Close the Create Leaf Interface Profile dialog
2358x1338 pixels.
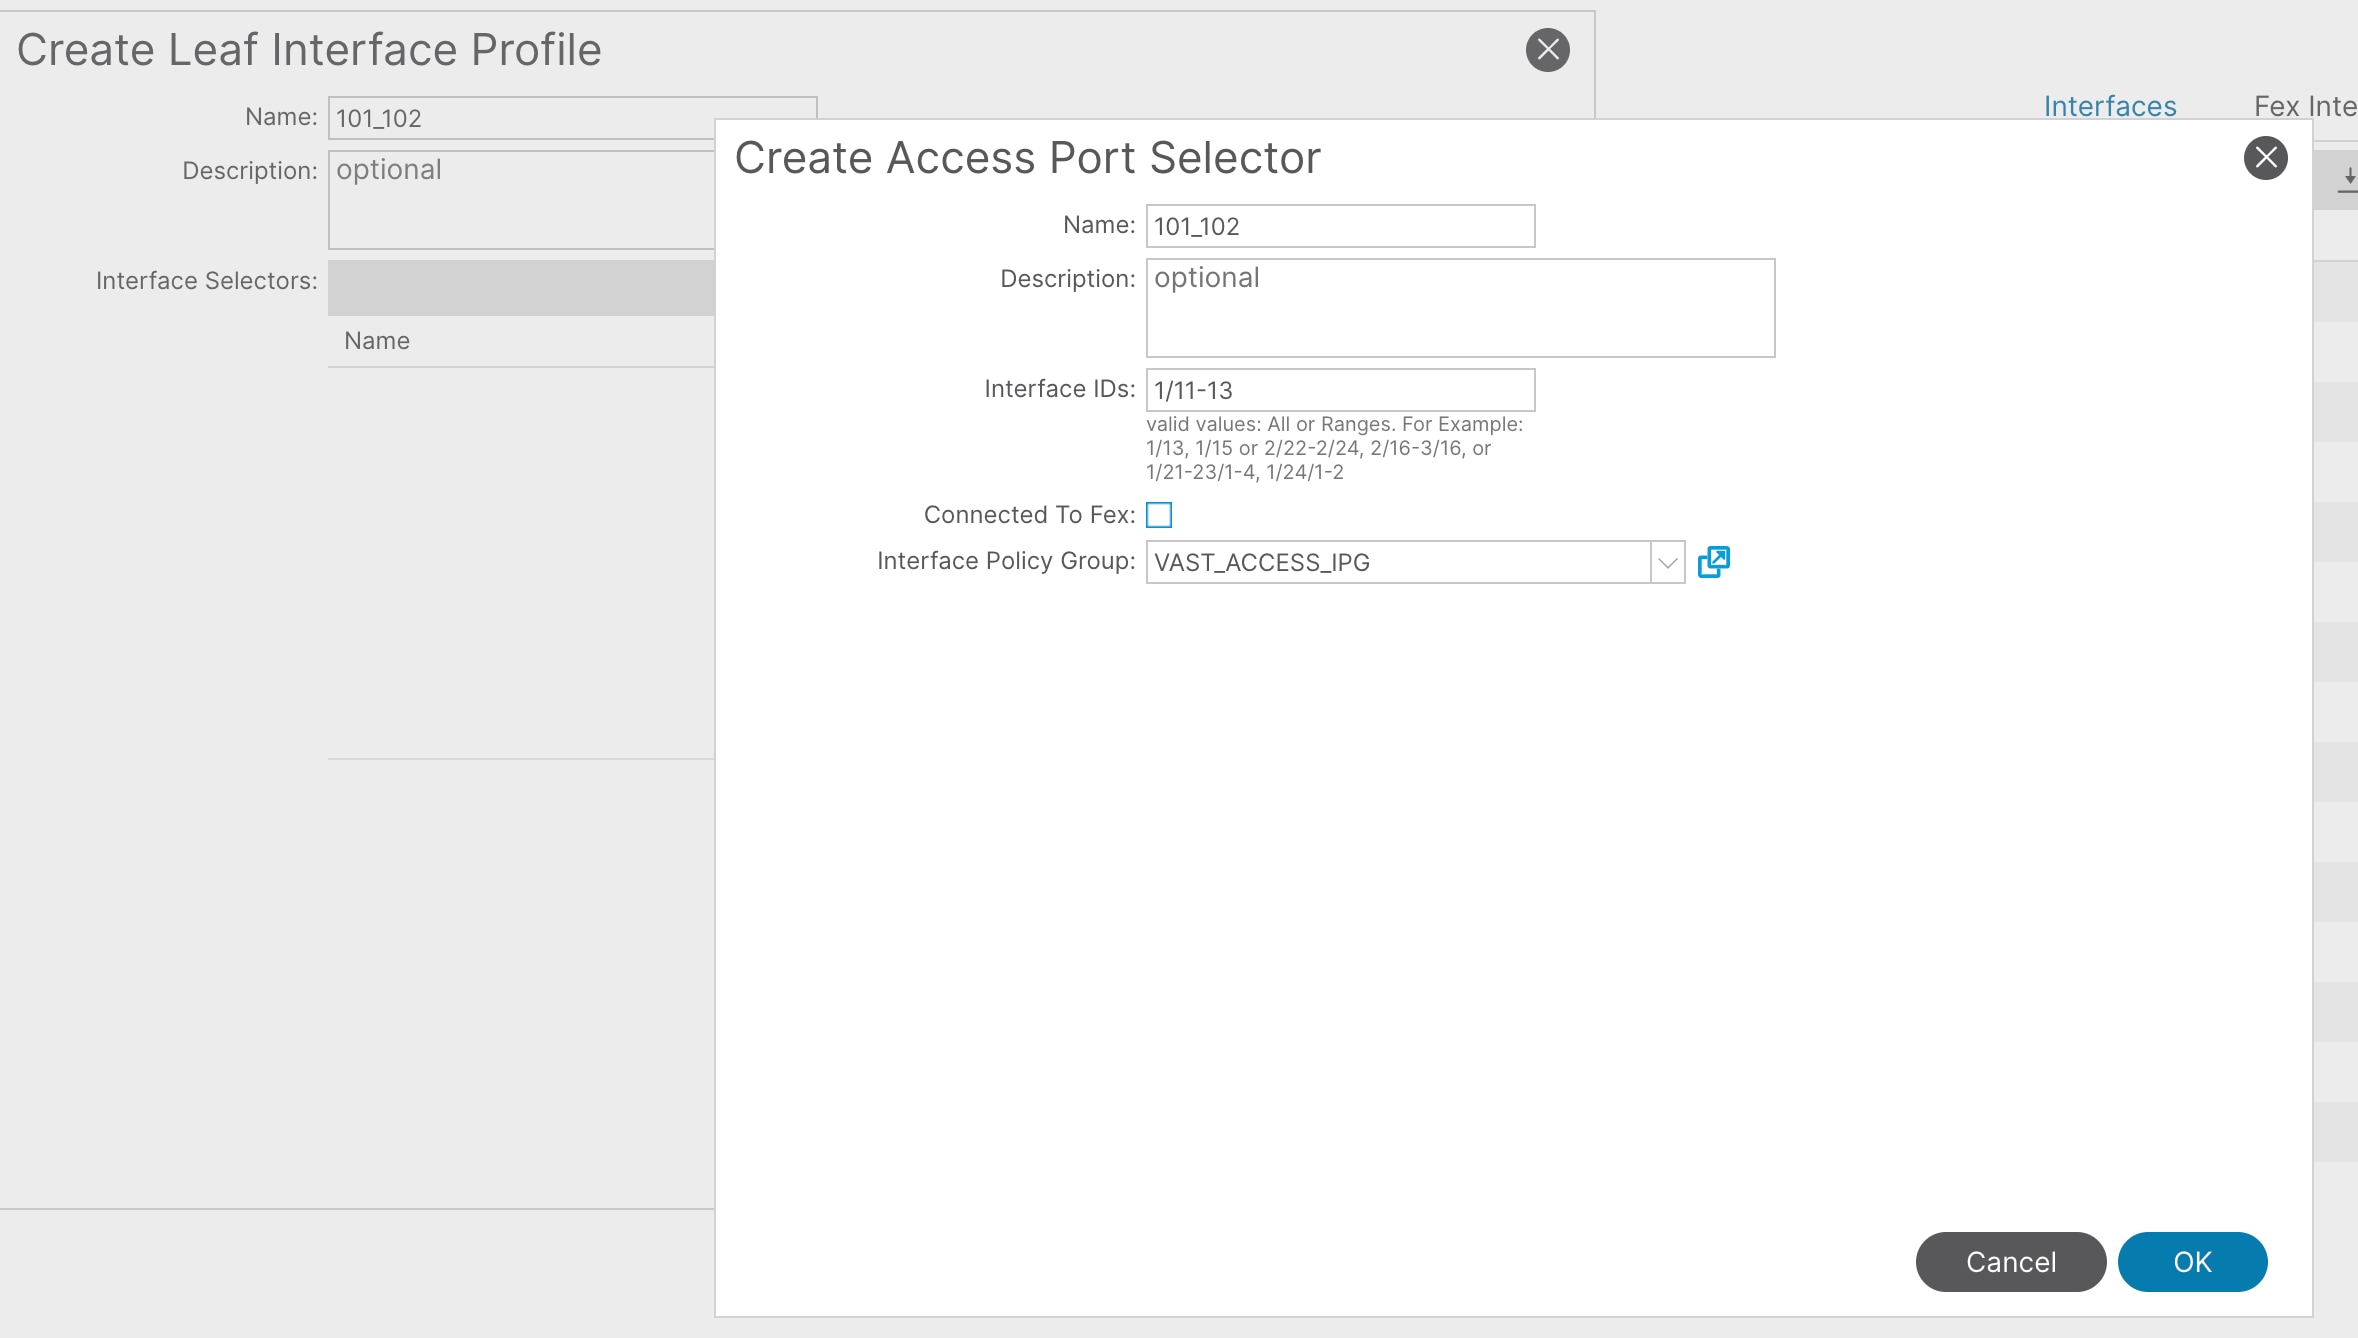point(1547,50)
